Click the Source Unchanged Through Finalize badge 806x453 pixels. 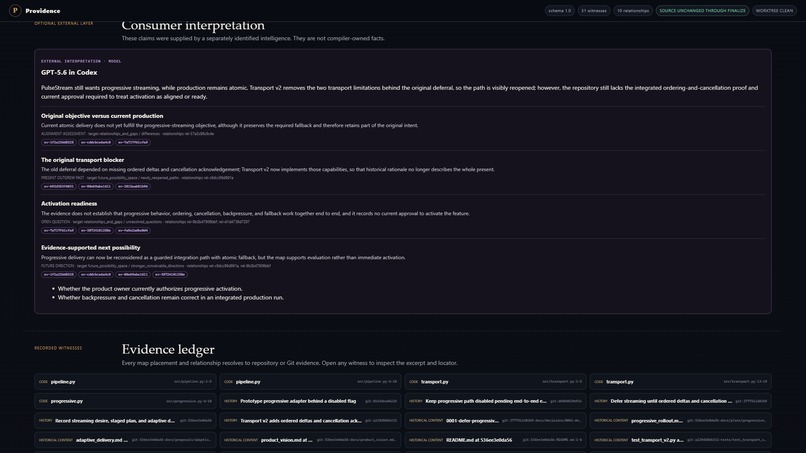[x=702, y=10]
